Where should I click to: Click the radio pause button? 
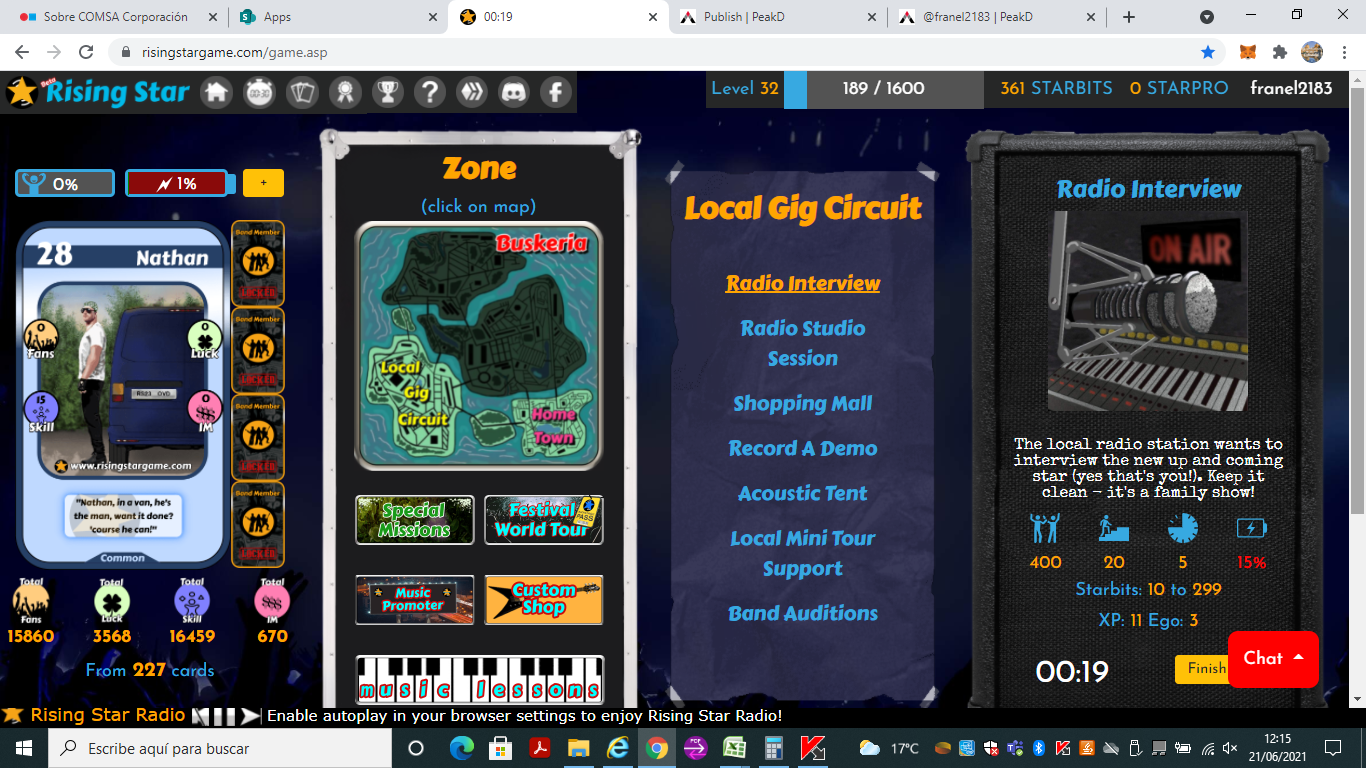(225, 716)
